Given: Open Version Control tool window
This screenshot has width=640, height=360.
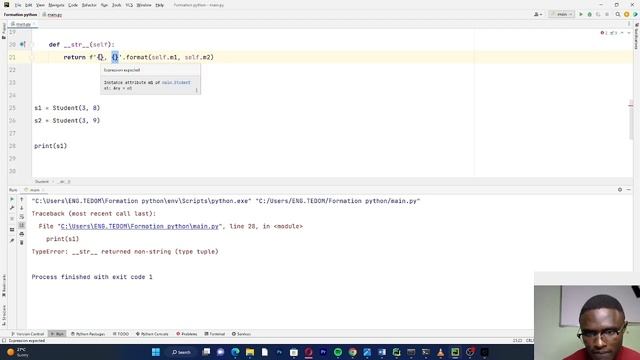Looking at the screenshot, I should pos(28,334).
